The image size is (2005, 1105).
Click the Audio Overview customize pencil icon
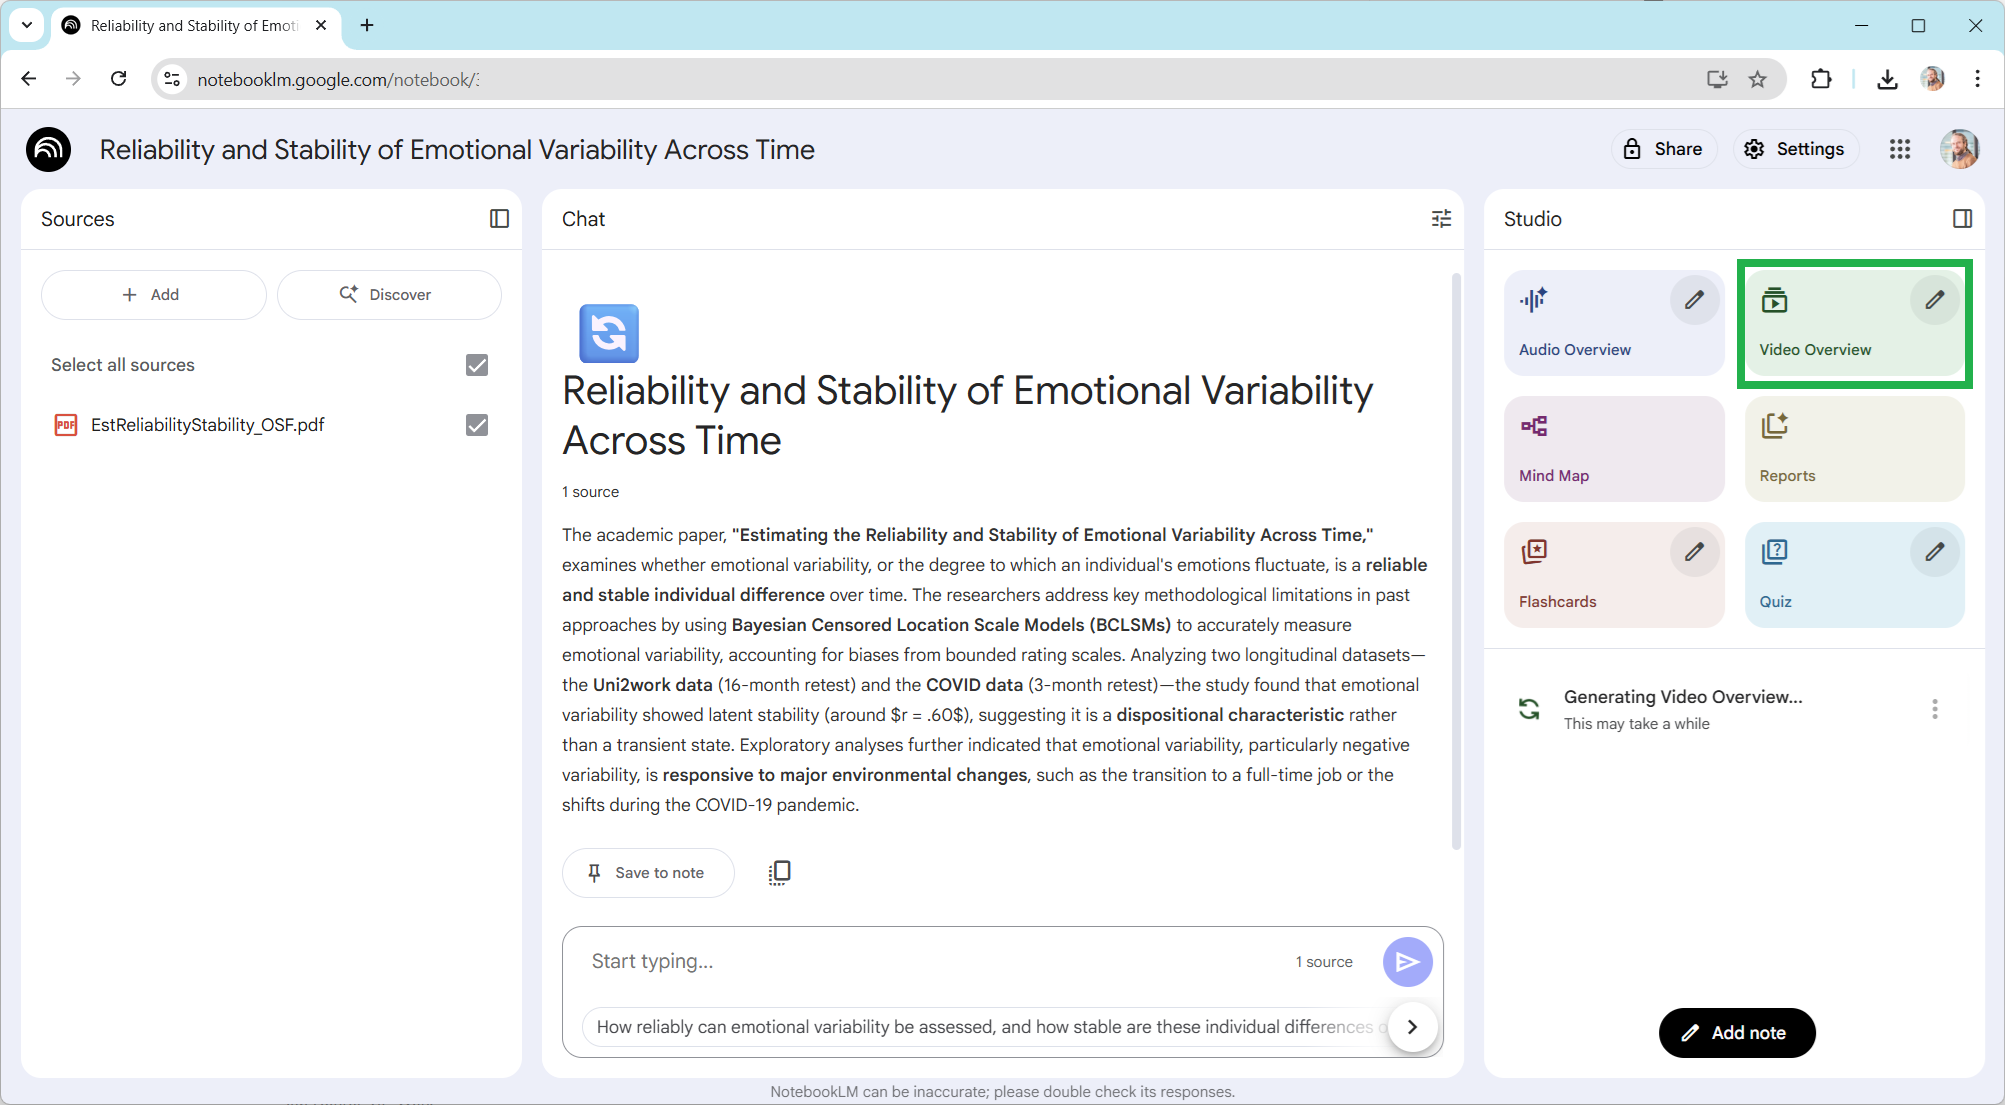tap(1694, 300)
